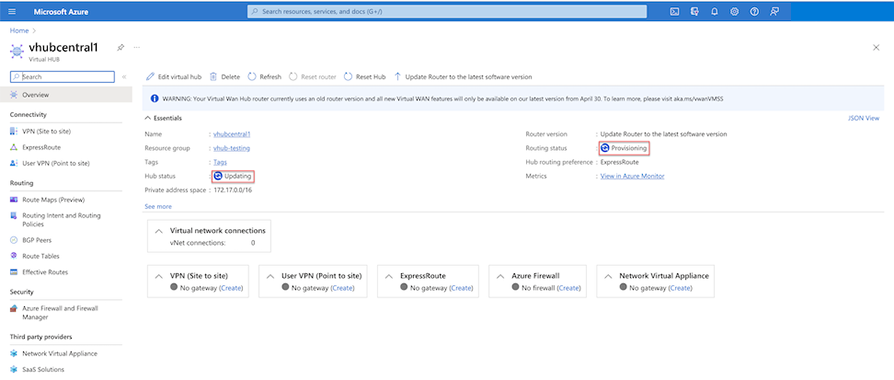Screen dimensions: 894x380
Task: Click Delete in the toolbar
Action: pyautogui.click(x=225, y=76)
